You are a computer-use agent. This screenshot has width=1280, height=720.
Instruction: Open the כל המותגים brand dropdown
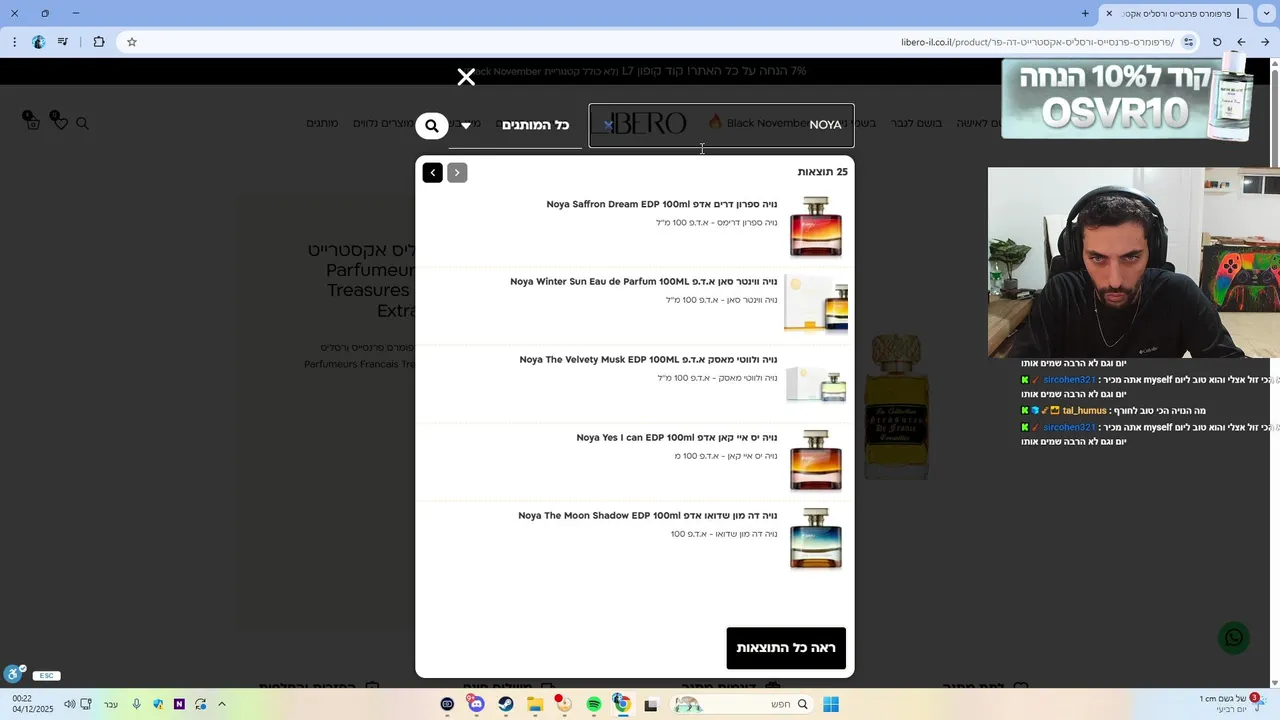click(515, 126)
